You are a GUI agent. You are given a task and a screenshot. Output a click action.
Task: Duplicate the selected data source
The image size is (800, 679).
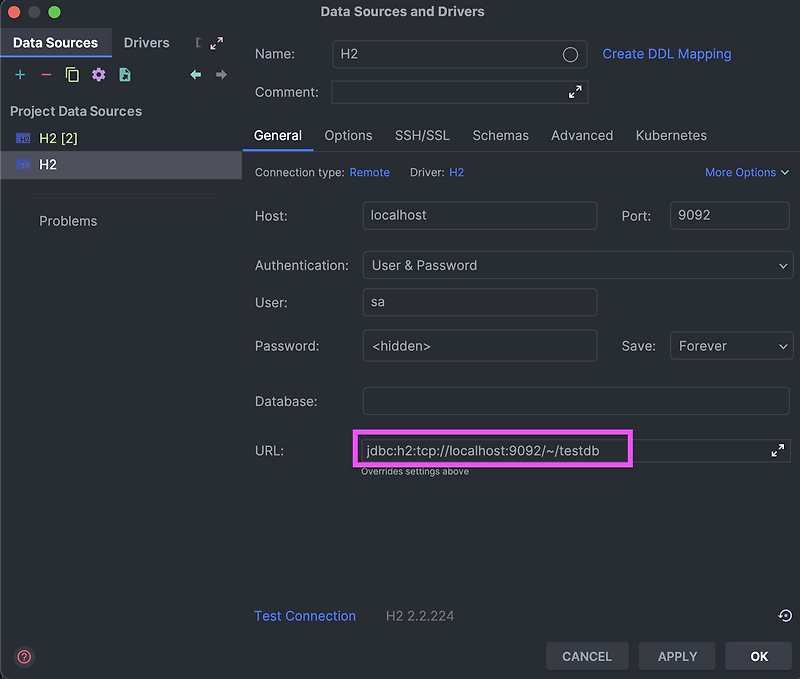[x=72, y=75]
